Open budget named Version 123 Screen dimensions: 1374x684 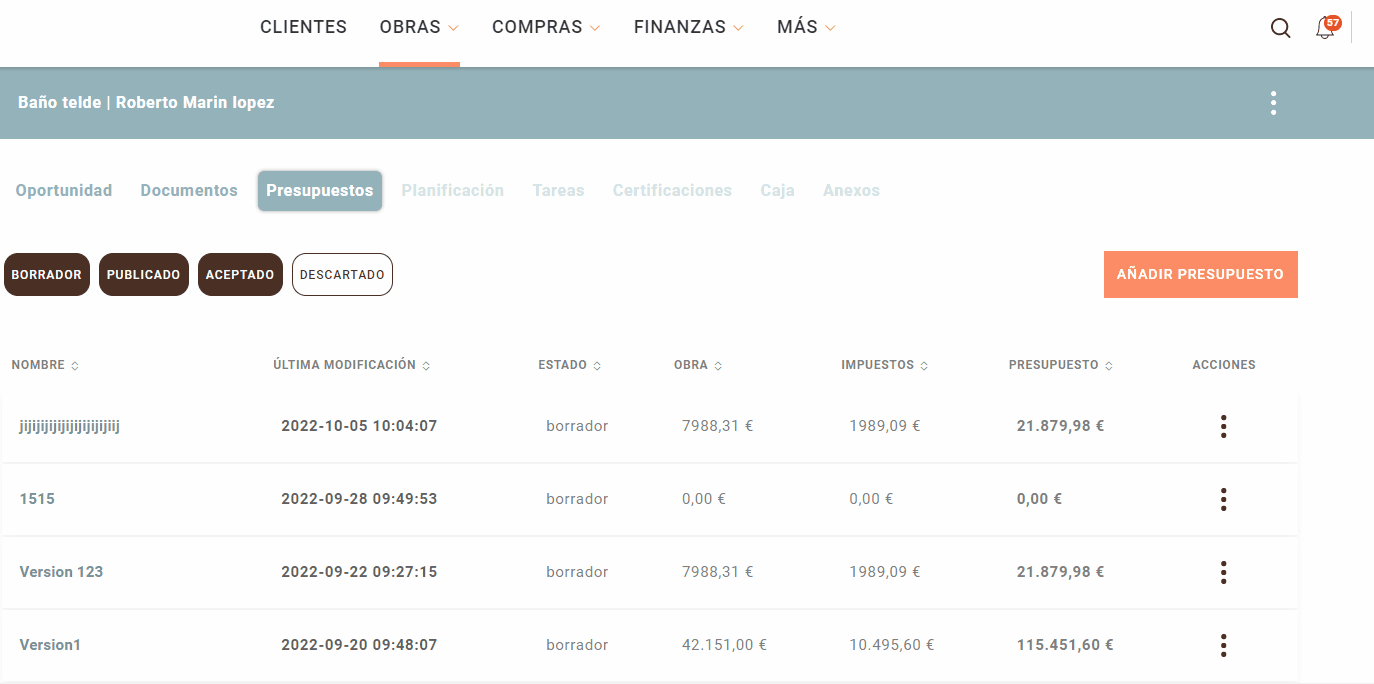pos(61,572)
